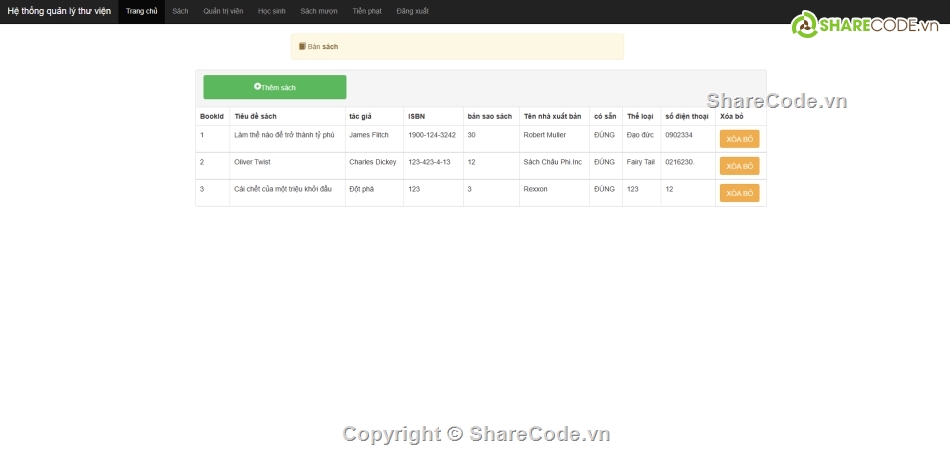The width and height of the screenshot is (950, 456).
Task: Click XÓA BỎ for the Rexxon book row
Action: point(739,193)
